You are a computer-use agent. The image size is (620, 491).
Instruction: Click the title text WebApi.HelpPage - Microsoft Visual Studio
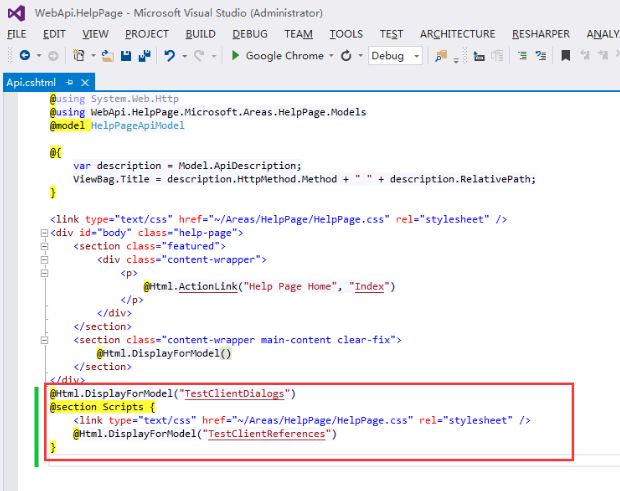coord(179,13)
